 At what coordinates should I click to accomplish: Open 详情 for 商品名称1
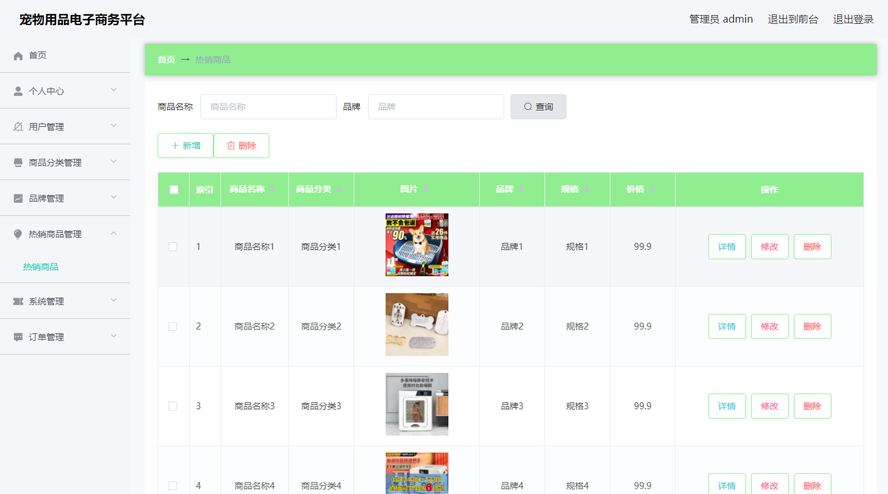pyautogui.click(x=727, y=247)
